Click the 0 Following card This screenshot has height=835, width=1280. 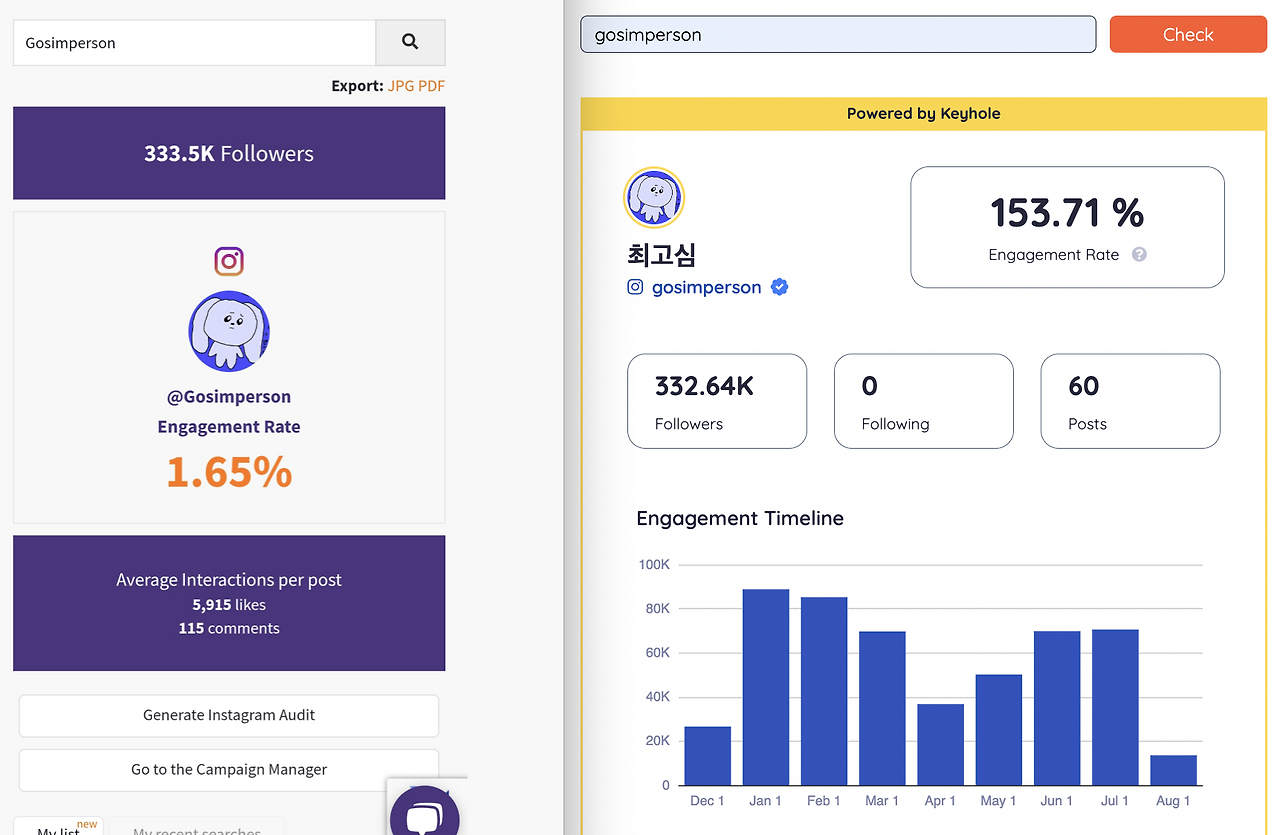pyautogui.click(x=924, y=401)
